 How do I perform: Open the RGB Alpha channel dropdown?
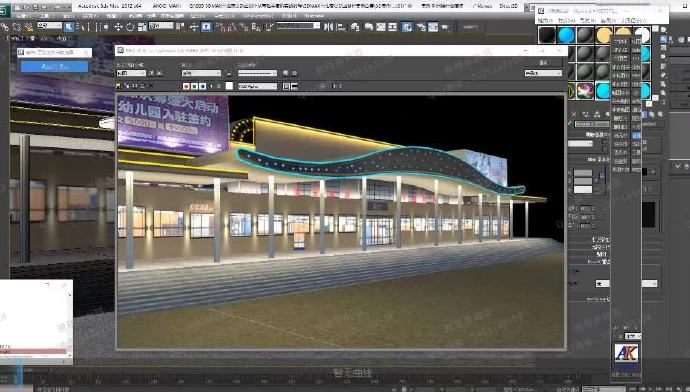(x=257, y=86)
